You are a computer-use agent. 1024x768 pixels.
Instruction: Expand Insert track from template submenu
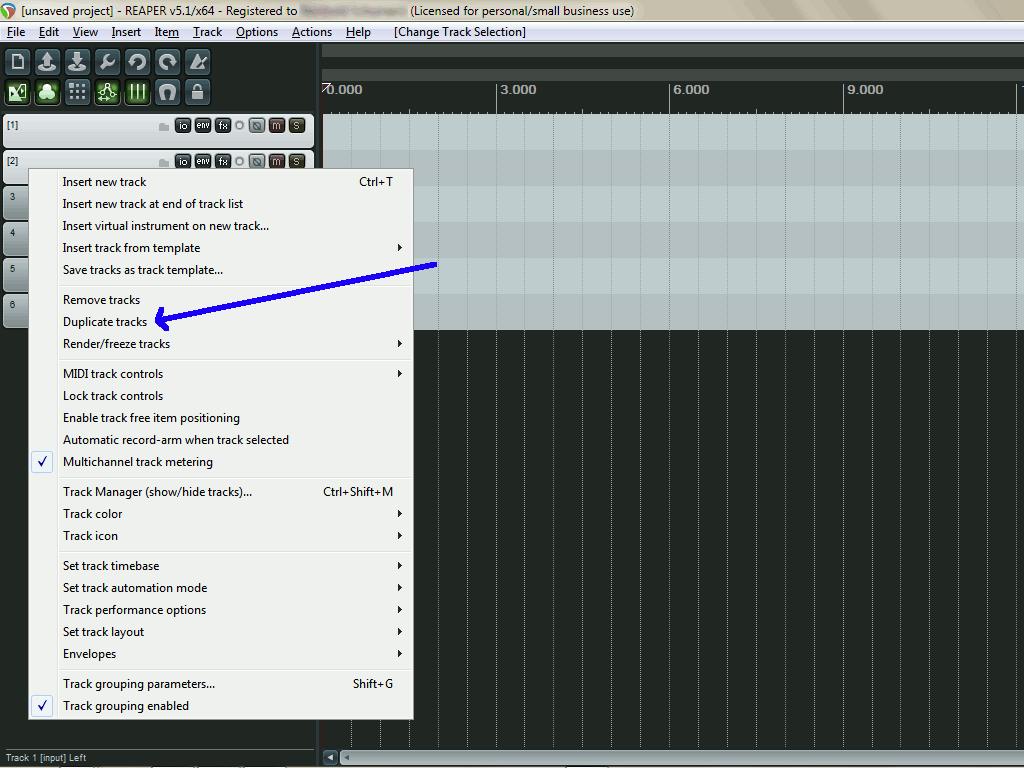(221, 248)
